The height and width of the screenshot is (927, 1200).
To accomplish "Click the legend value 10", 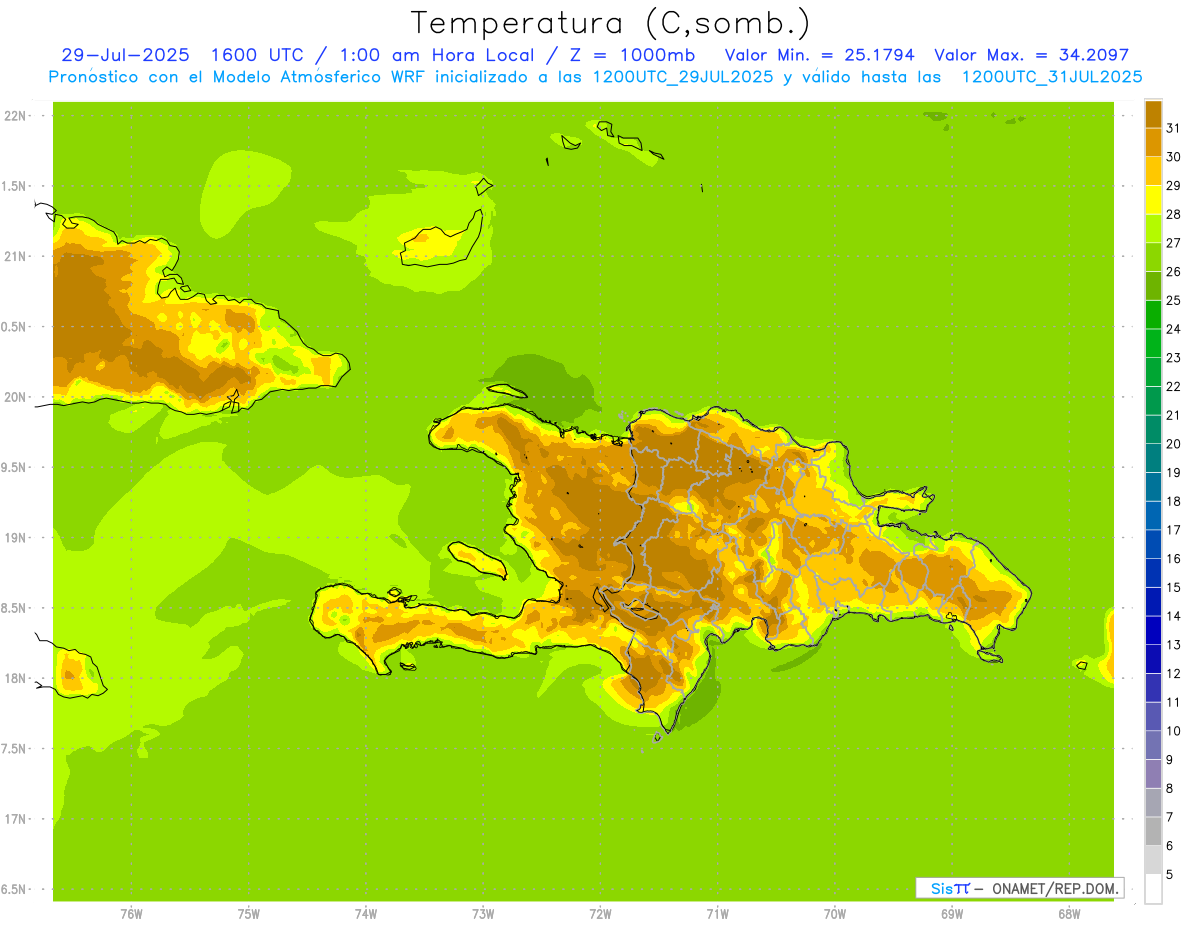I will click(1174, 731).
